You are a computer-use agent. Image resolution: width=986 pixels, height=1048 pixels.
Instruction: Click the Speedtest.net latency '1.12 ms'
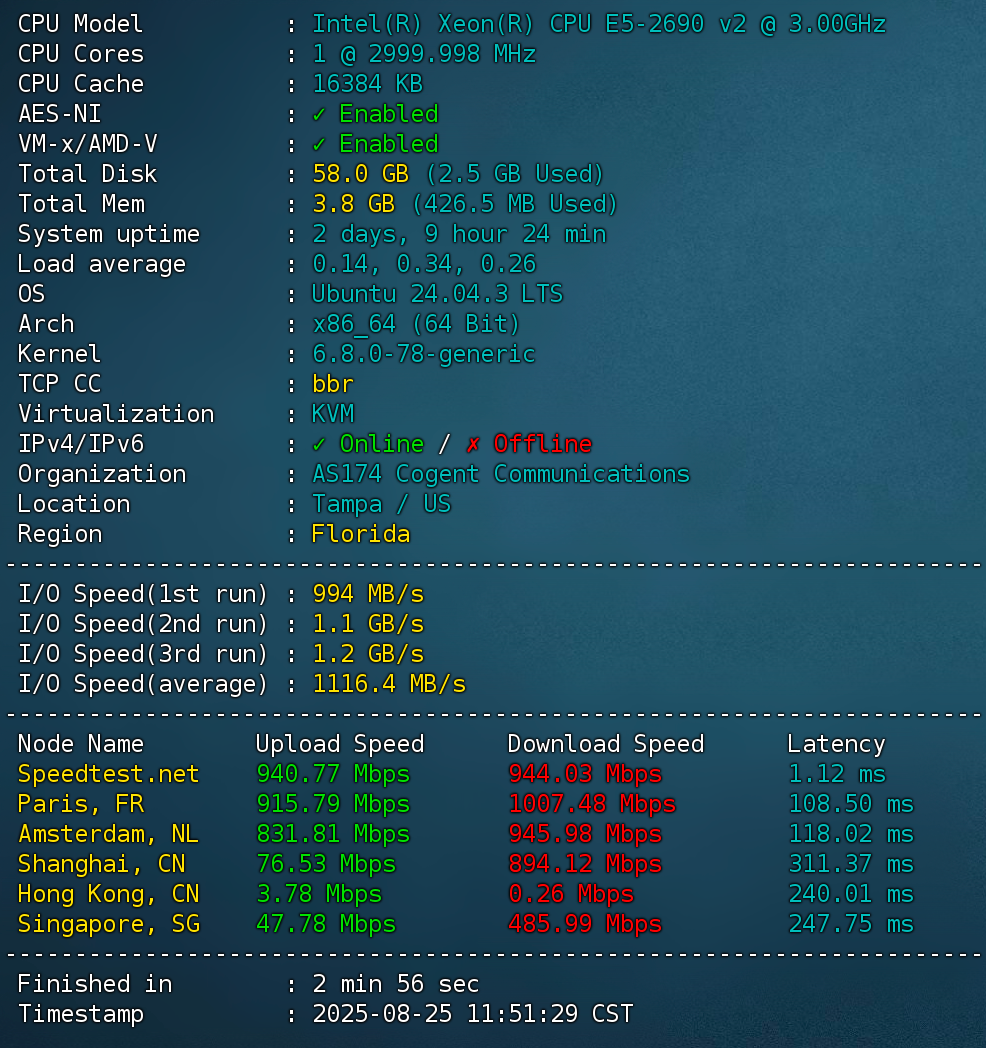coord(837,774)
